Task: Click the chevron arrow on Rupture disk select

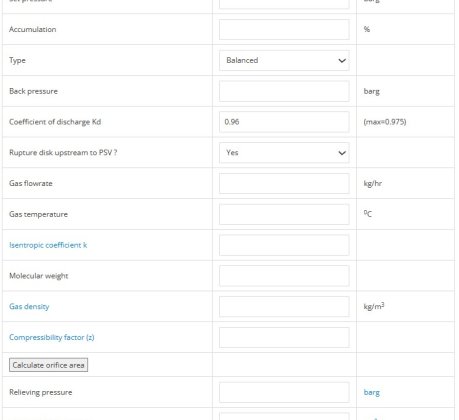Action: [342, 153]
